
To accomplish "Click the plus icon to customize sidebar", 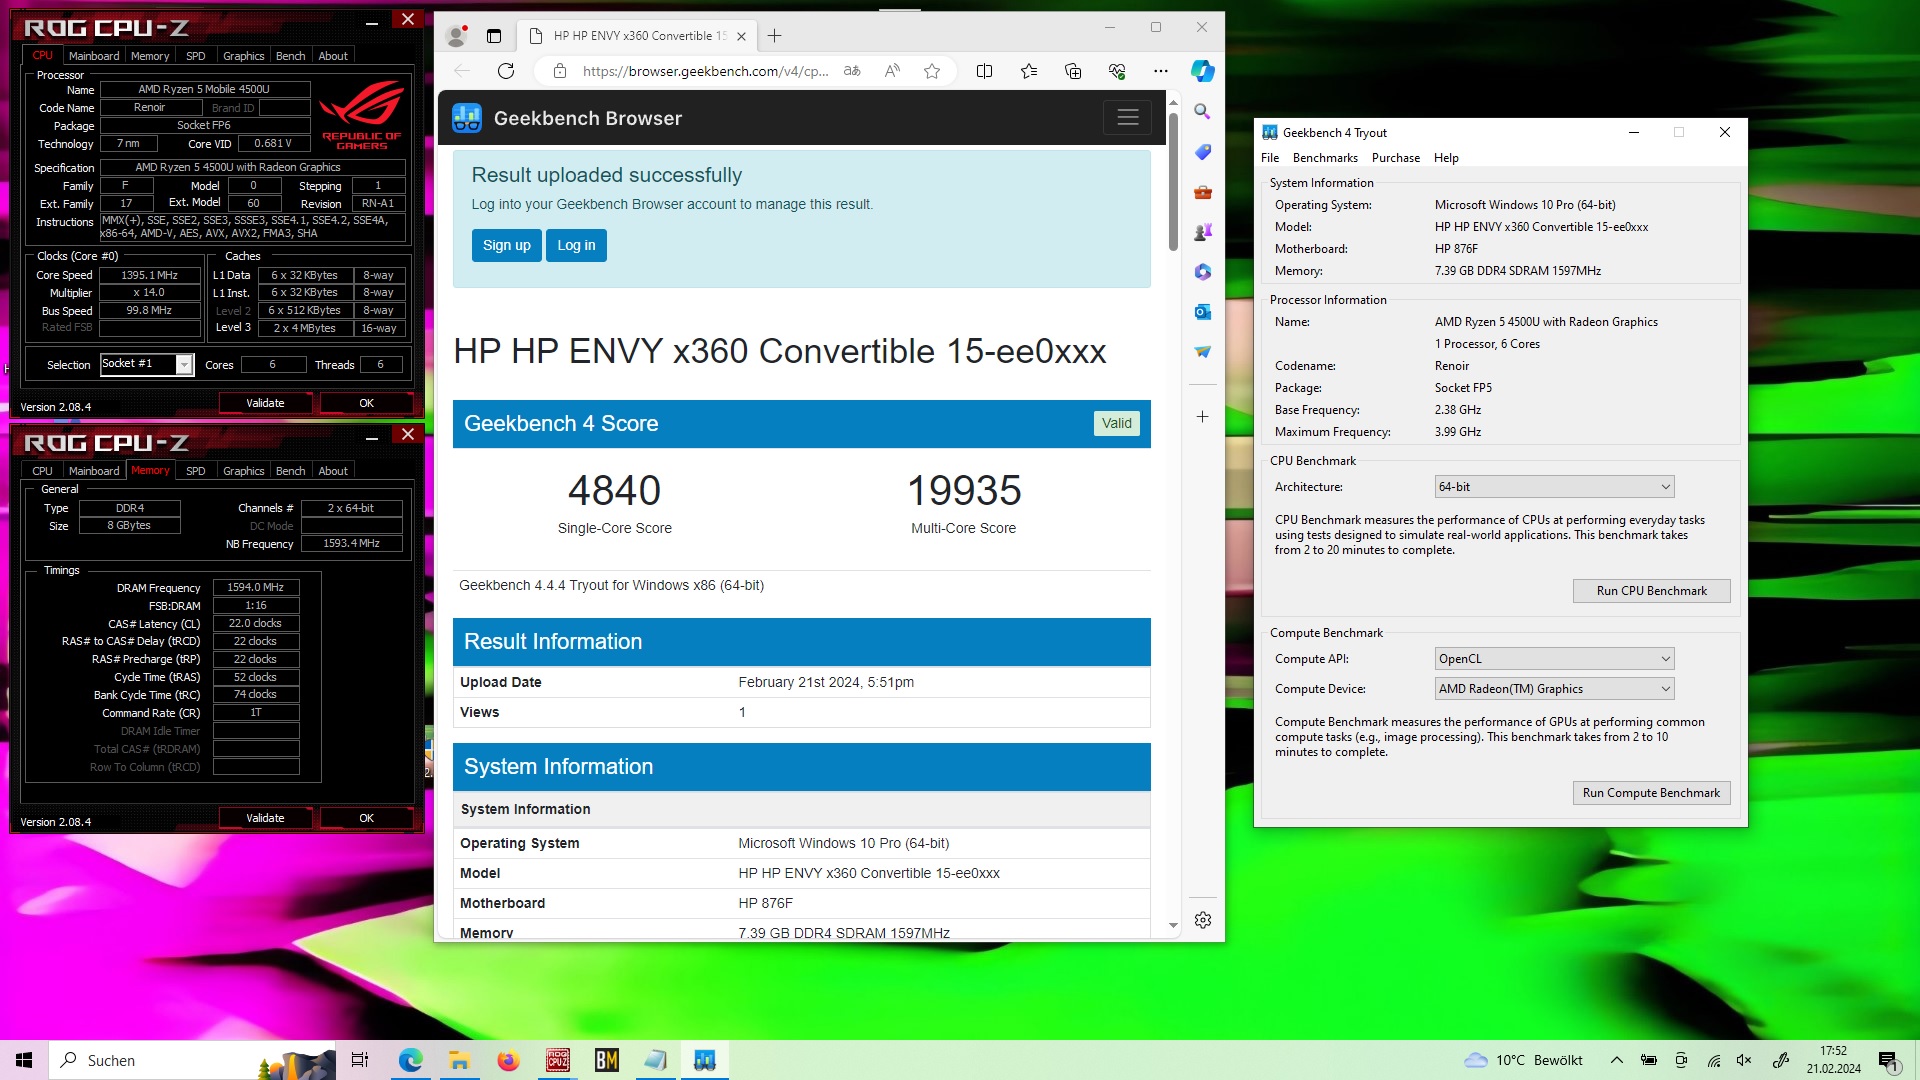I will [x=1203, y=417].
